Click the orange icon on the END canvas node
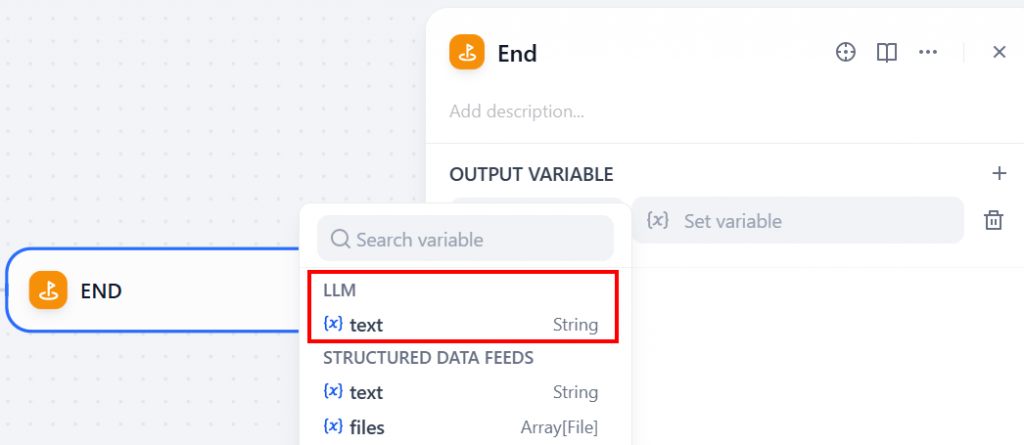The image size is (1024, 445). point(47,291)
